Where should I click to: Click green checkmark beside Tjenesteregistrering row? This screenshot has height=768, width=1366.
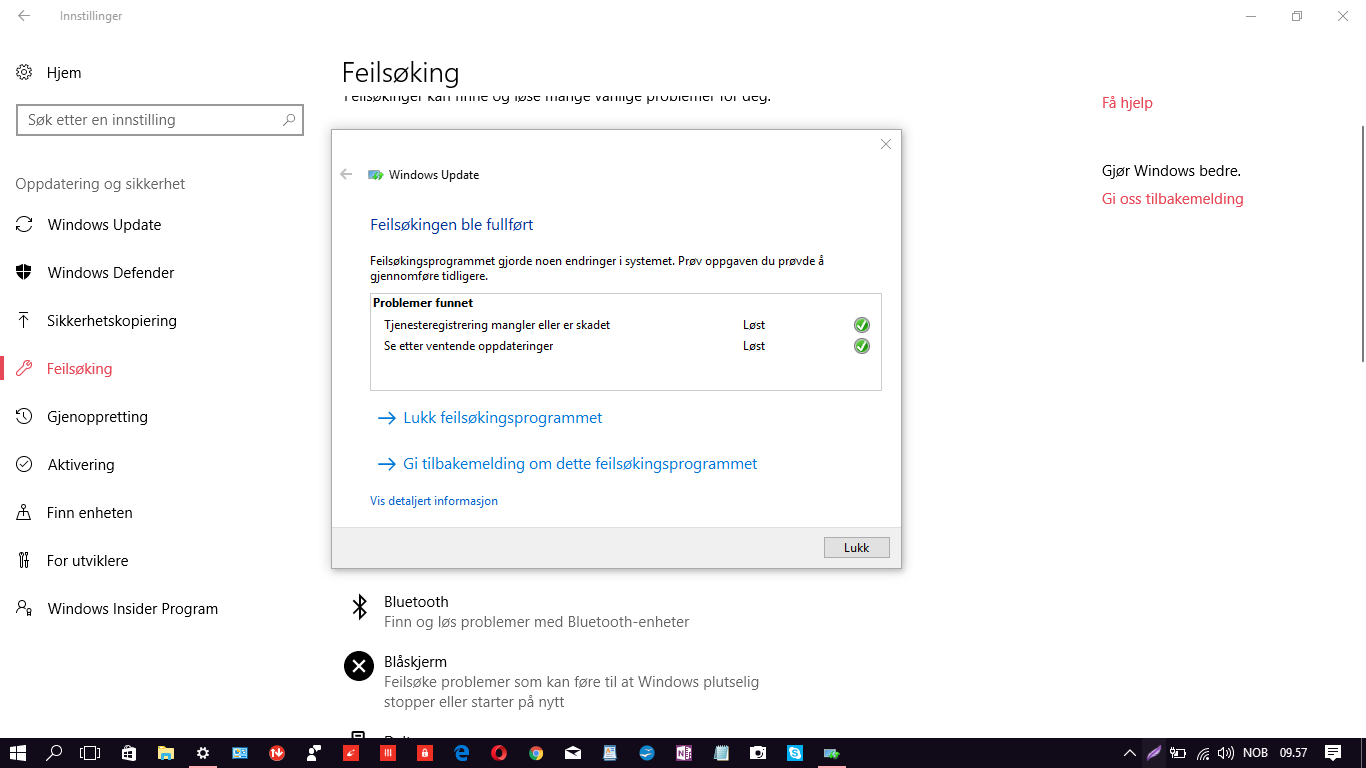click(861, 325)
